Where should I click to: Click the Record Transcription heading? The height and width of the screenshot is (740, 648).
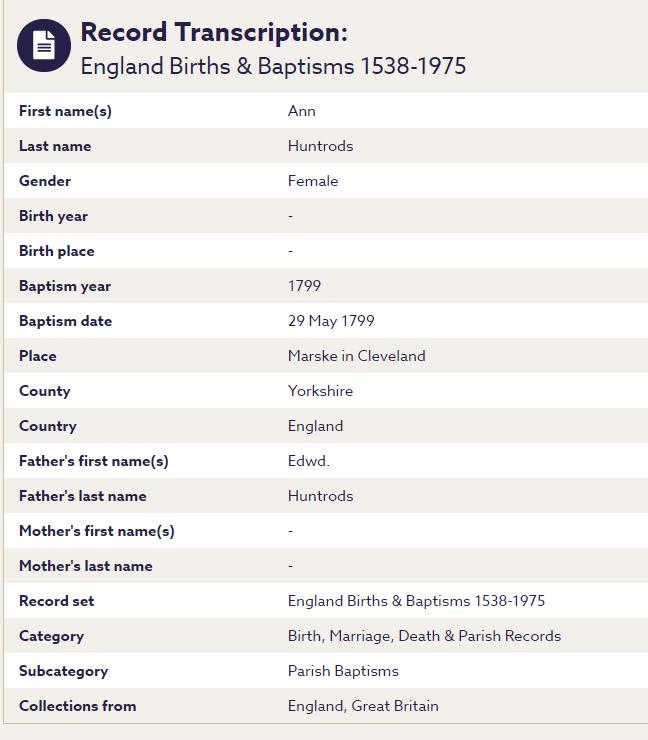pyautogui.click(x=214, y=32)
